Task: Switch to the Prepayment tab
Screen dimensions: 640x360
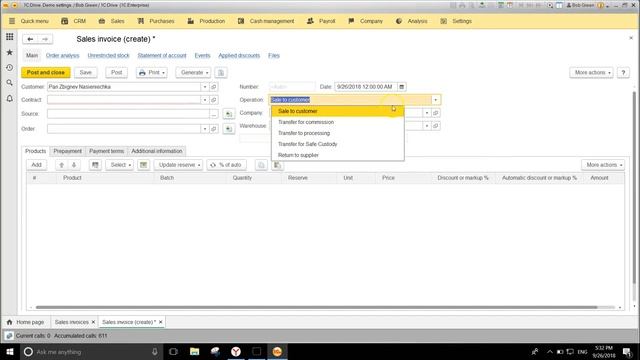Action: [x=67, y=151]
